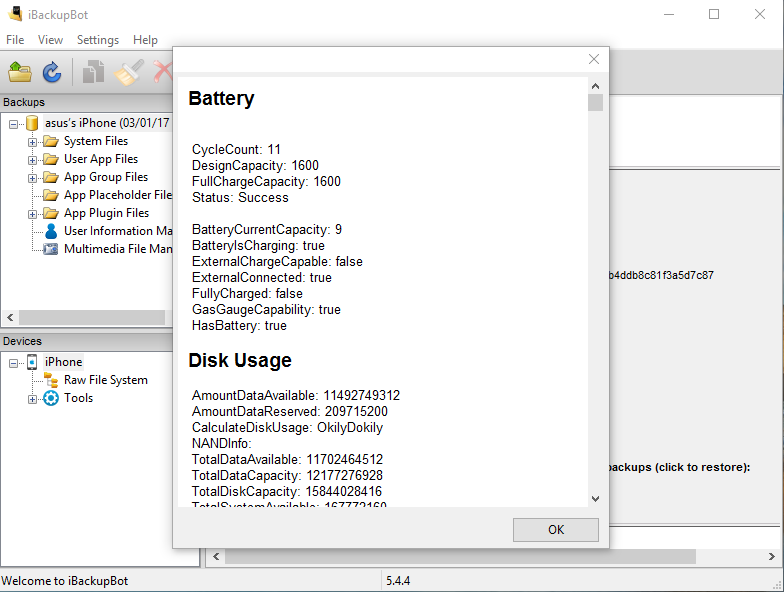Click the TotalDiskCapacity: 15844028416 line
Screen dimensions: 784x592
pos(286,492)
